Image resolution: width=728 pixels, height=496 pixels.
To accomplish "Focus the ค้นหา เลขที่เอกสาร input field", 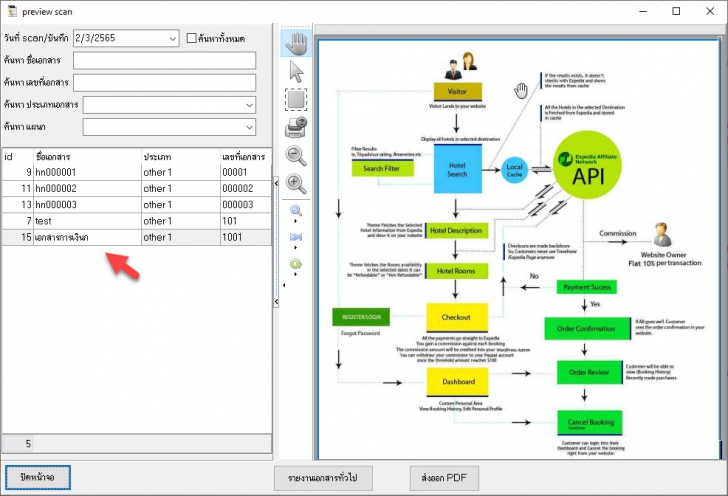I will click(x=164, y=83).
